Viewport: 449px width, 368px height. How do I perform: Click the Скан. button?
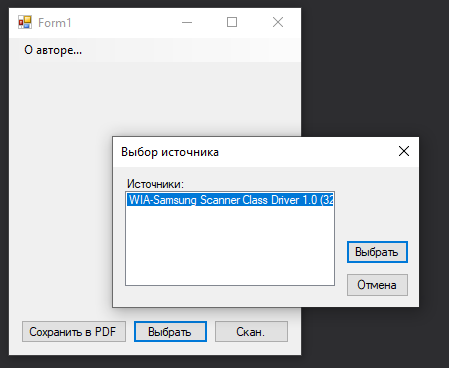click(251, 332)
